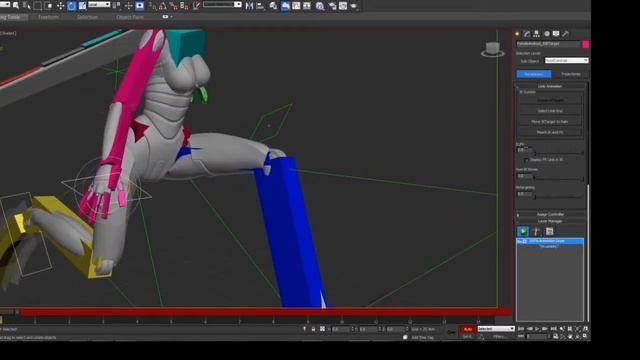Expand the Assign Controller rollout
This screenshot has height=360, width=640.
click(x=550, y=214)
